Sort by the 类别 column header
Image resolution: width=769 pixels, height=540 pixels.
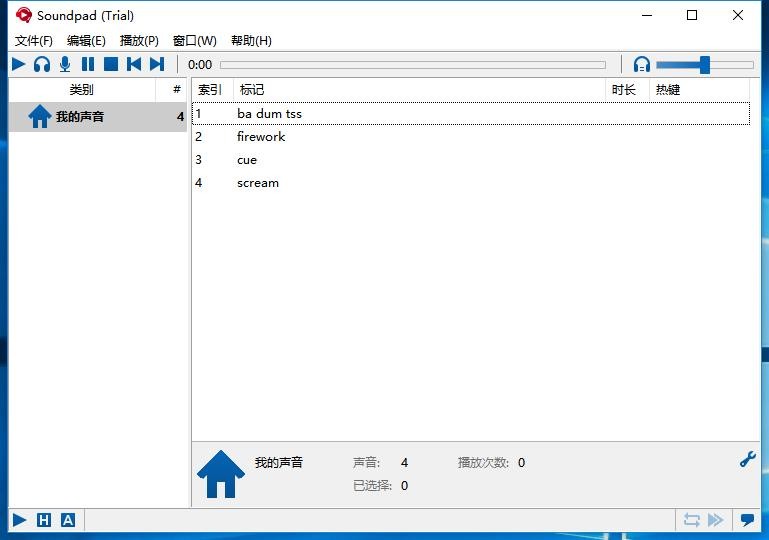[x=82, y=90]
